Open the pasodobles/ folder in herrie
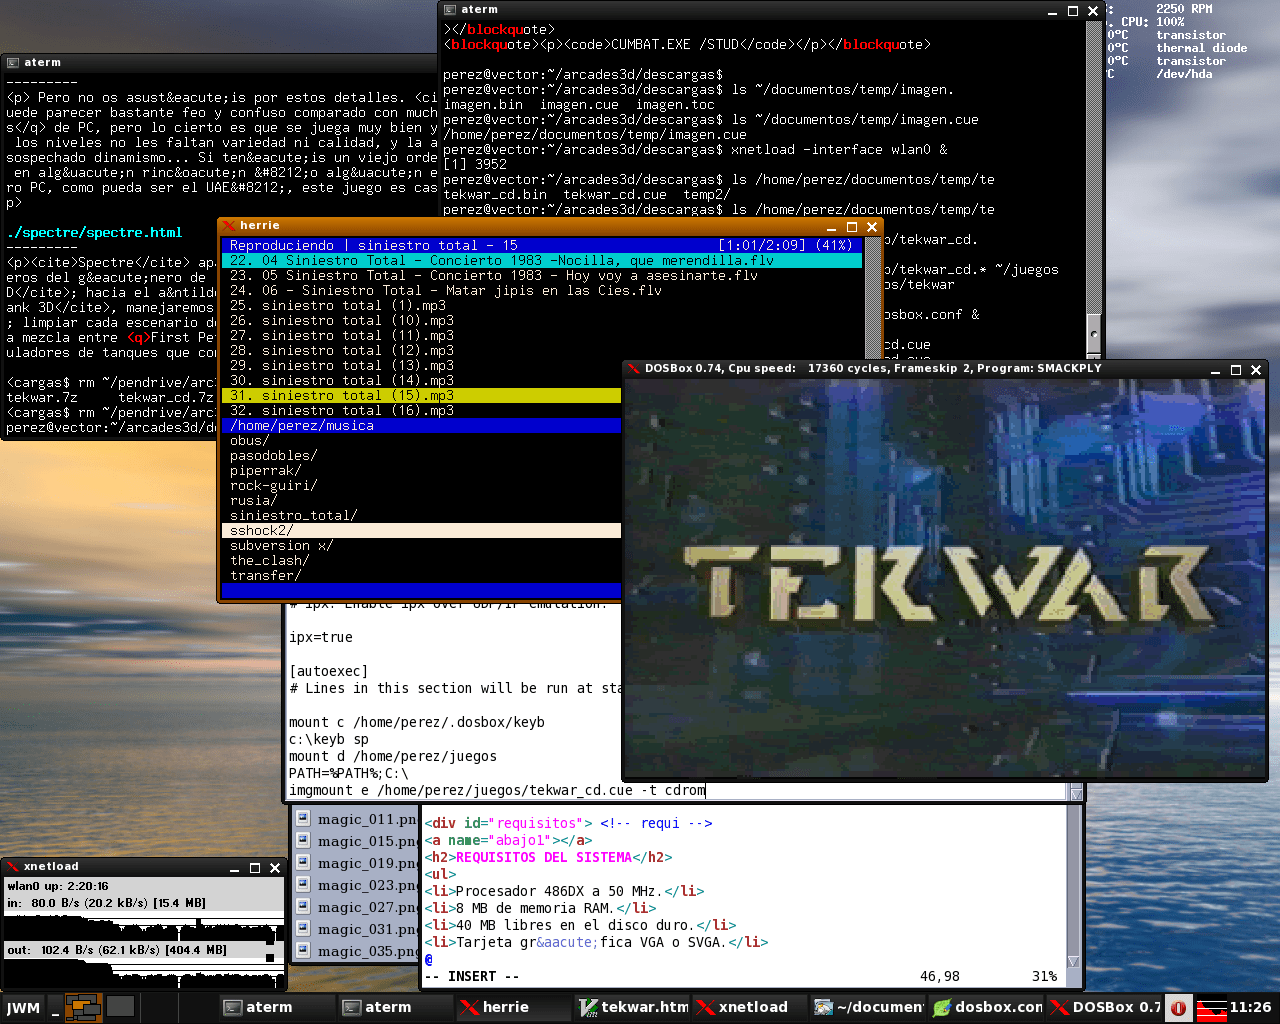The width and height of the screenshot is (1280, 1024). click(422, 456)
